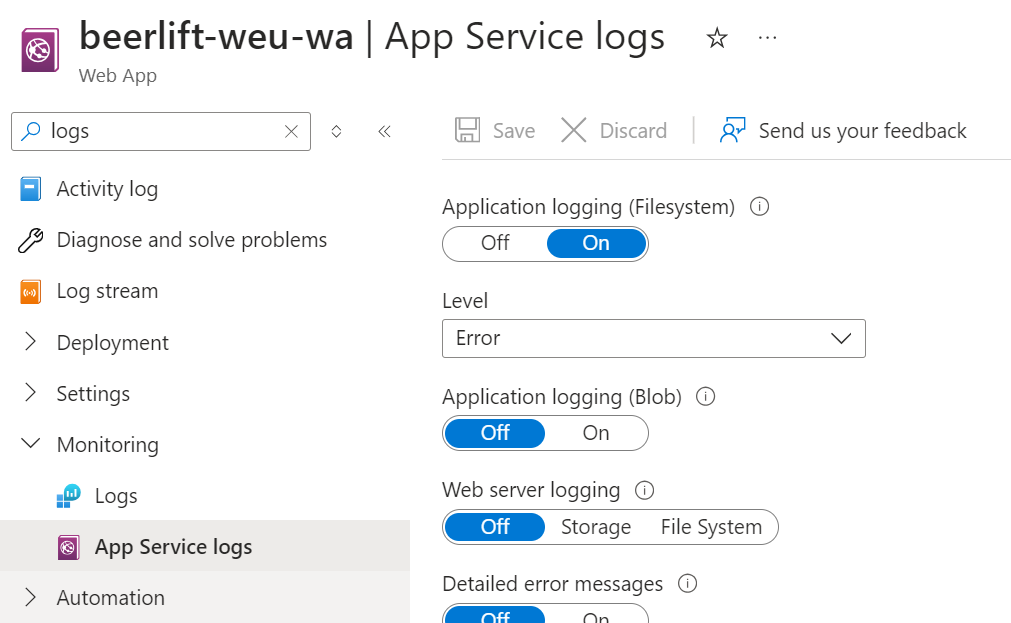
Task: Click the ellipsis beside the page title
Action: [767, 37]
